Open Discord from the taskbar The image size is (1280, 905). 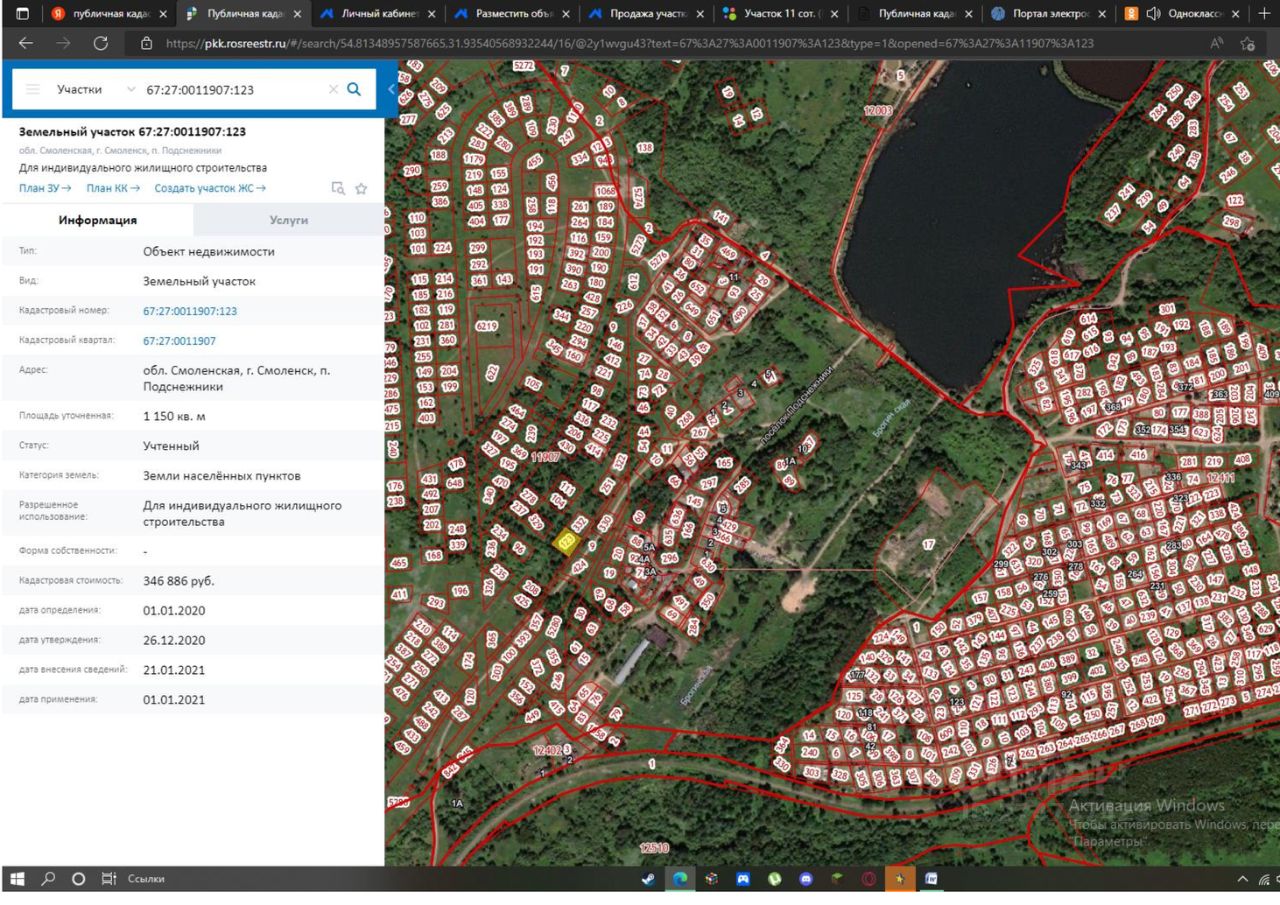click(806, 879)
